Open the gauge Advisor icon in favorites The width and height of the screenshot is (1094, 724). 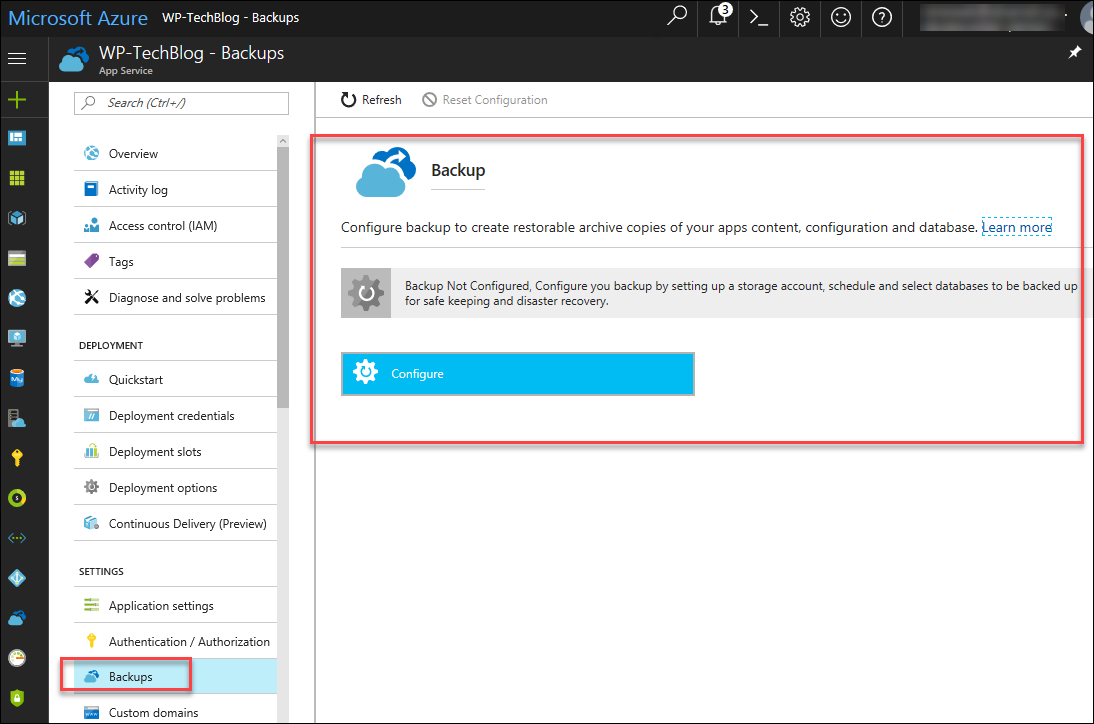click(x=17, y=658)
